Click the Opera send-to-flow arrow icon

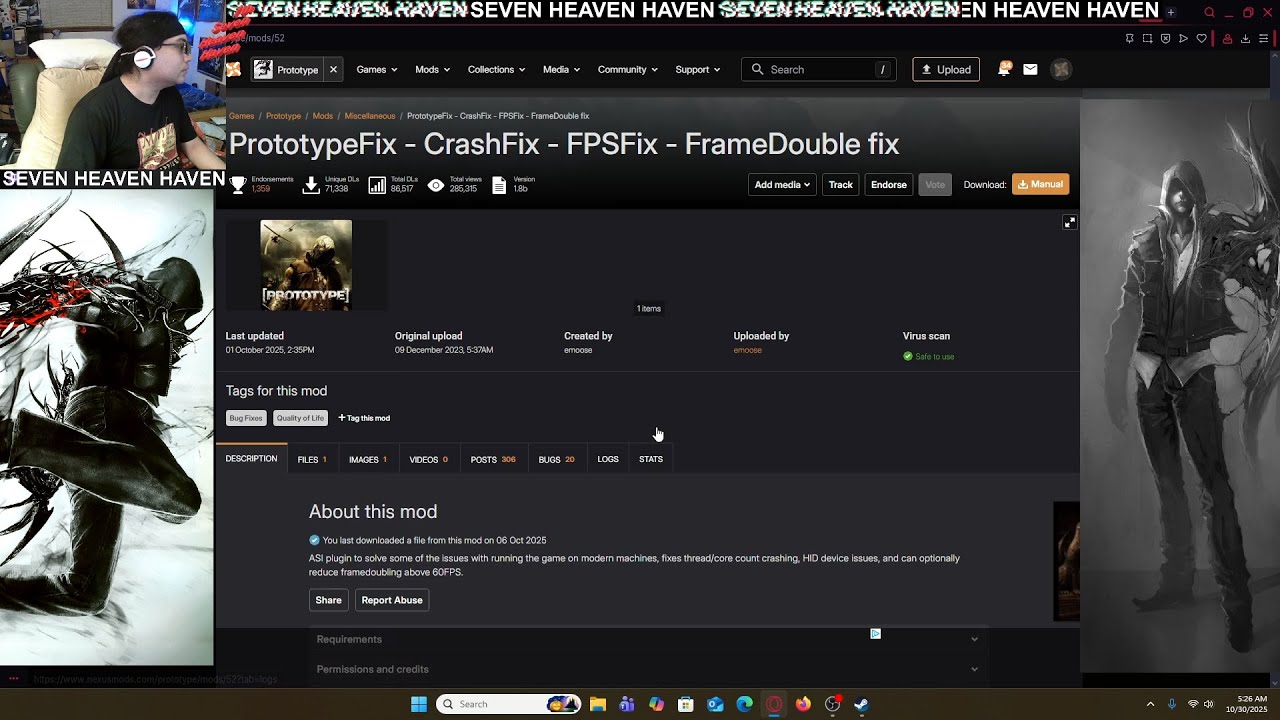[1183, 38]
